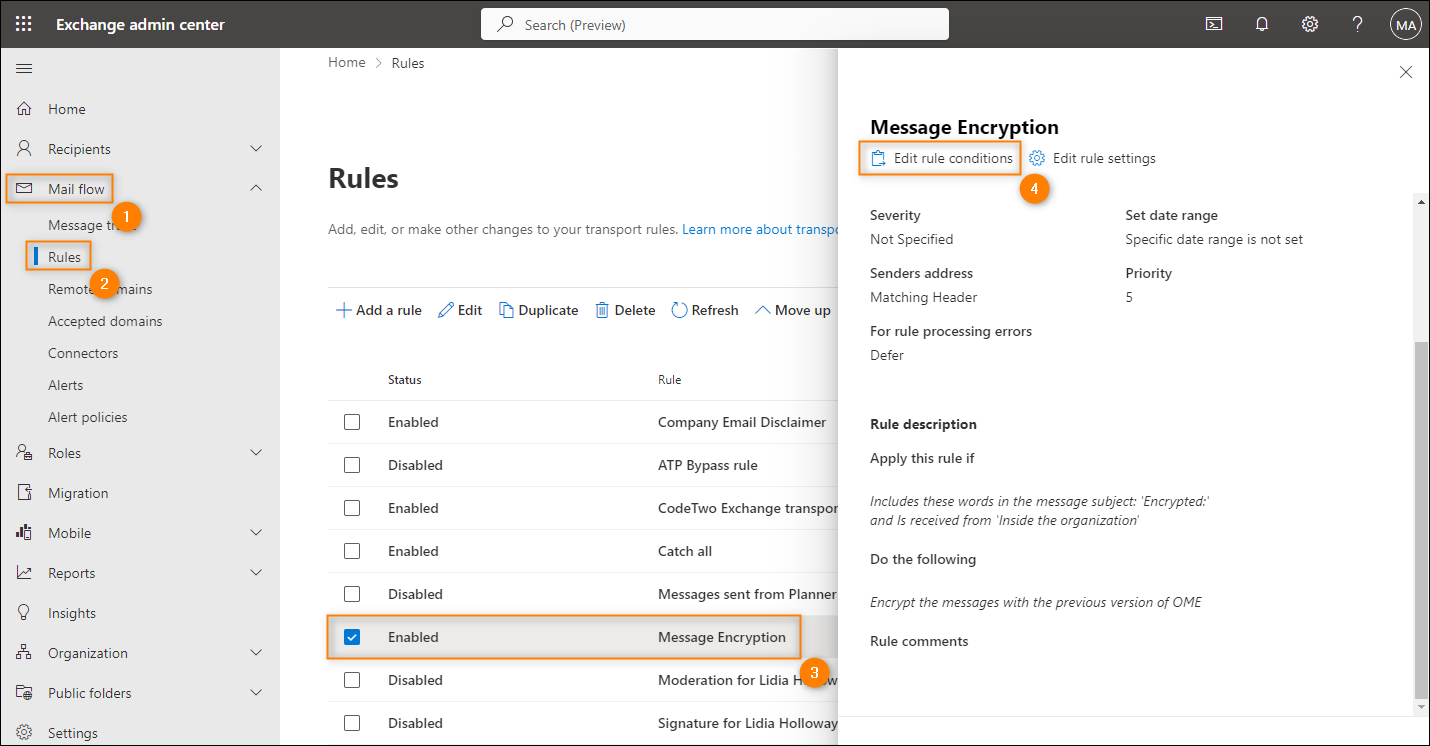Expand the Recipients section
Image resolution: width=1430 pixels, height=746 pixels.
[255, 148]
